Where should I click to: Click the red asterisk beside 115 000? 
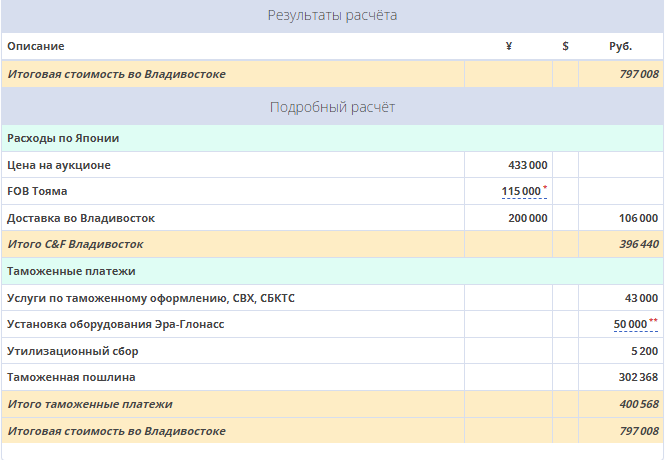[x=545, y=187]
